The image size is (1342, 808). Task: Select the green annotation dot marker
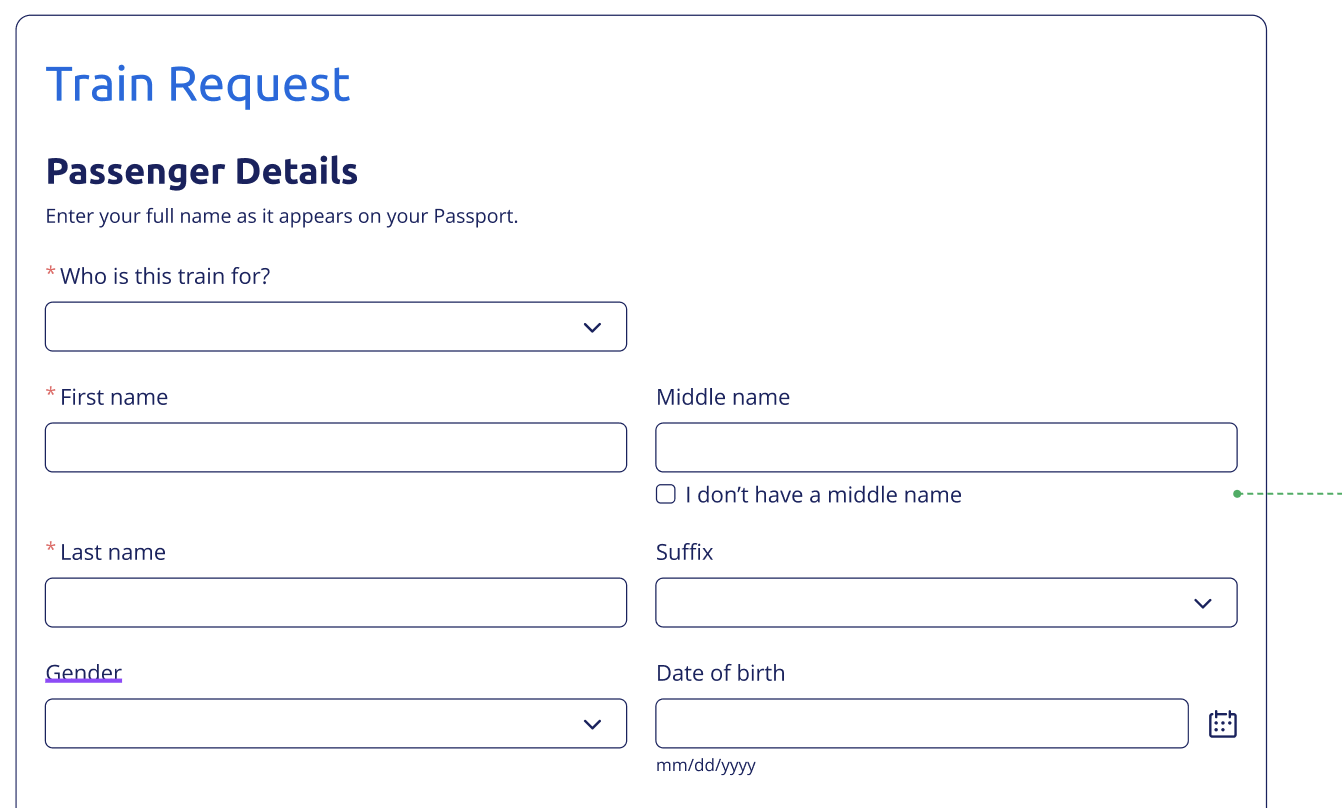click(x=1237, y=494)
